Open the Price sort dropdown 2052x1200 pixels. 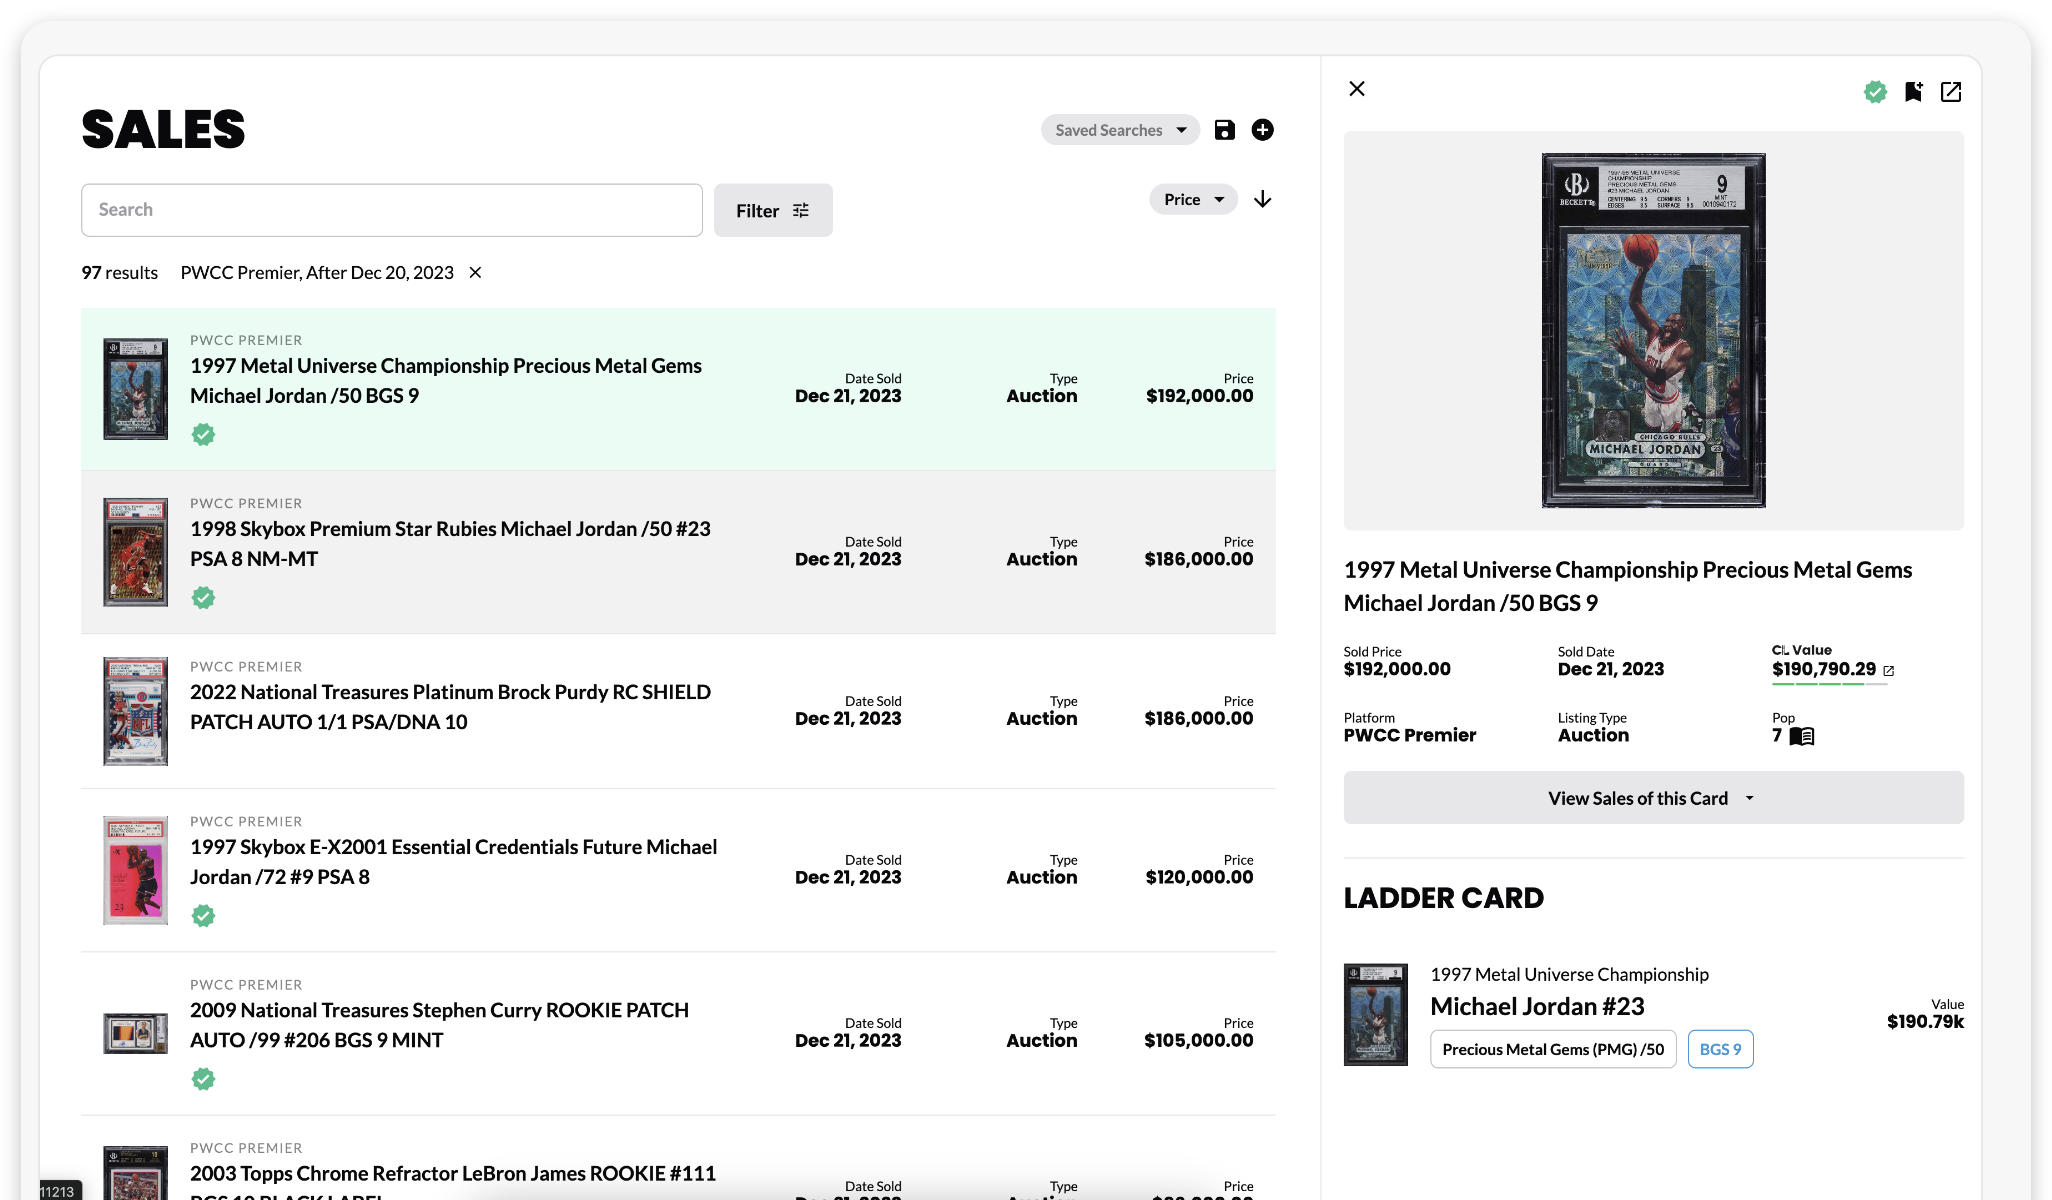(x=1193, y=199)
